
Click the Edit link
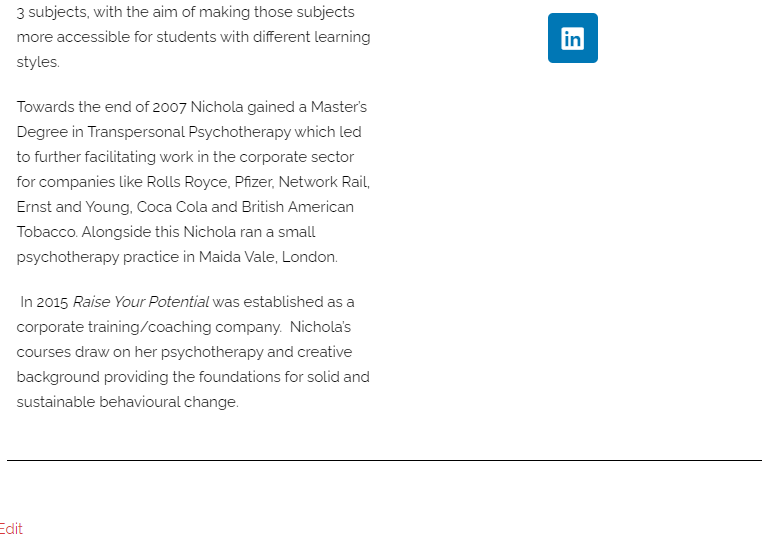[11, 529]
